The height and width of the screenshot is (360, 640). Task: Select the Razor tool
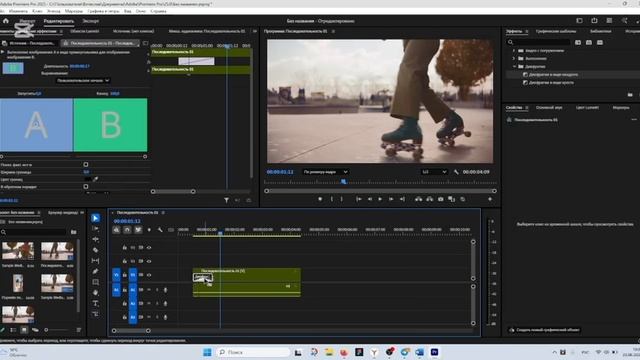(96, 250)
